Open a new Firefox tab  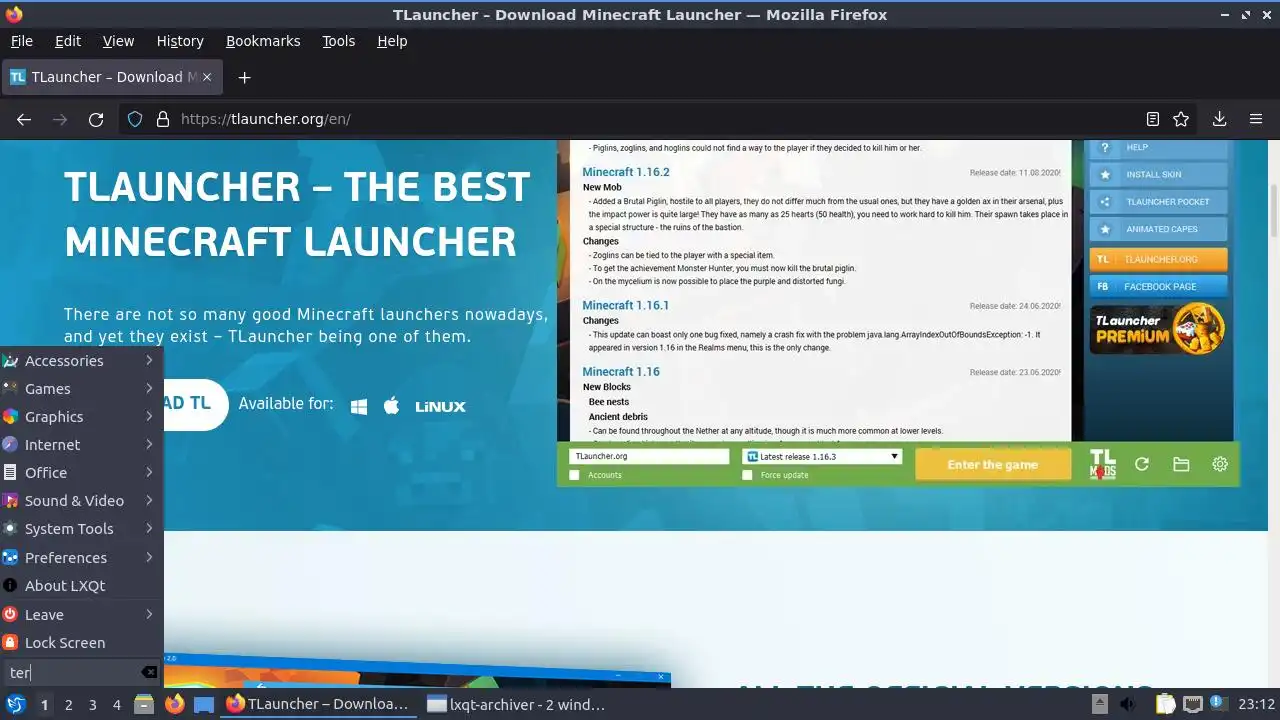click(244, 77)
